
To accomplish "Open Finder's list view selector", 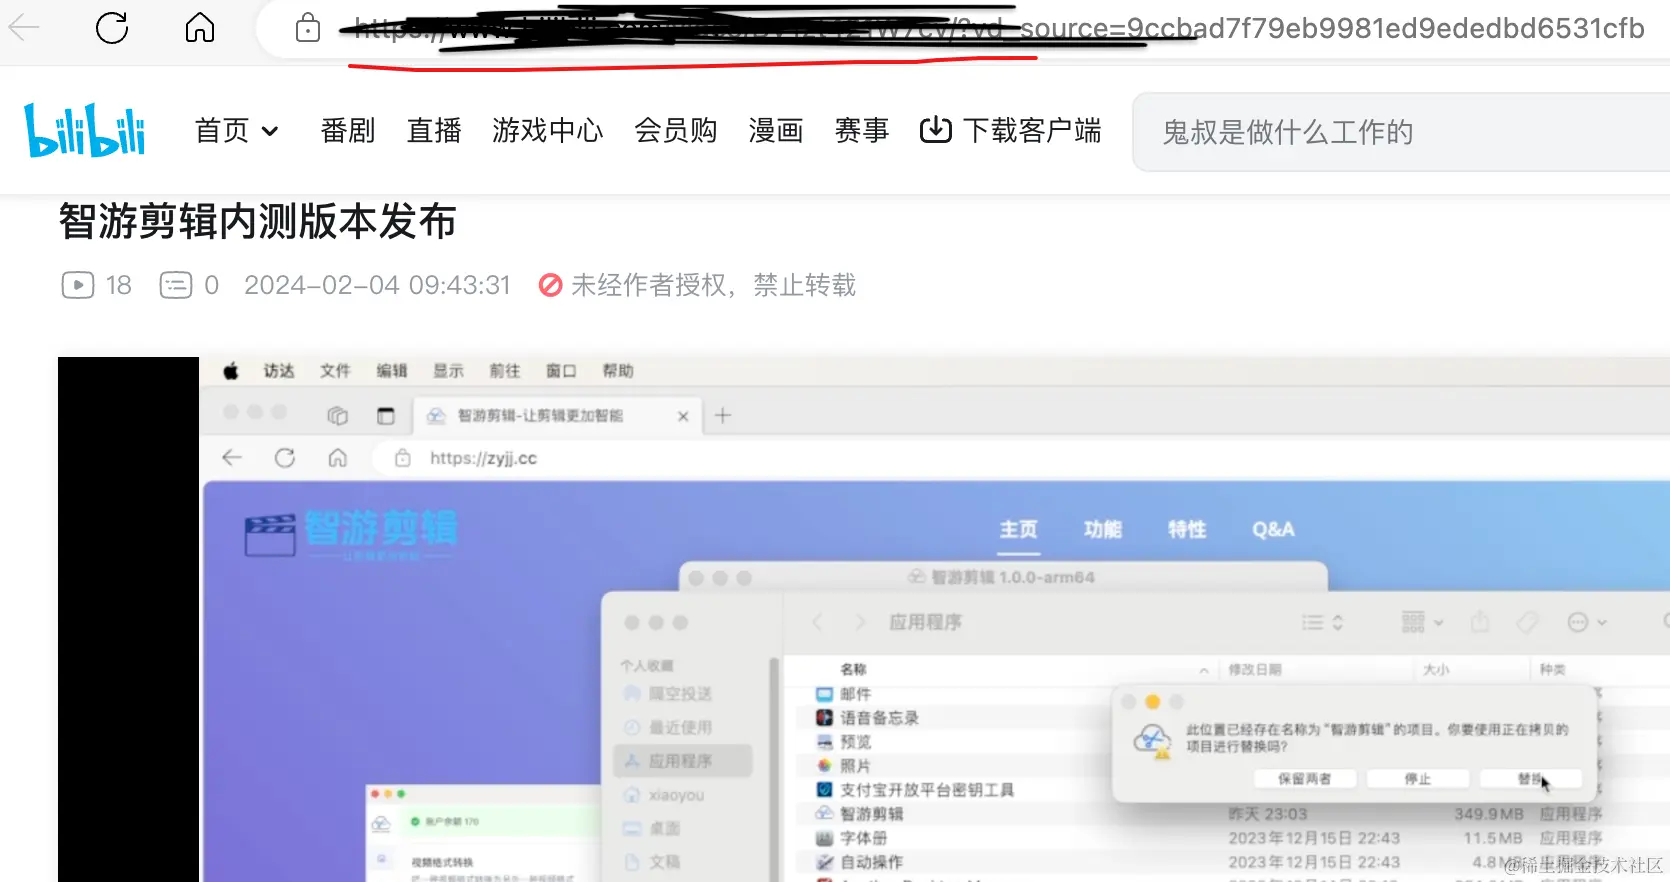I will (1322, 622).
